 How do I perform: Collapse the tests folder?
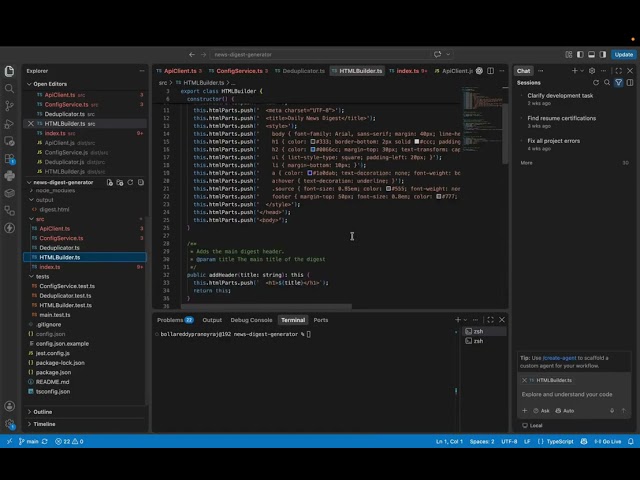tap(42, 277)
